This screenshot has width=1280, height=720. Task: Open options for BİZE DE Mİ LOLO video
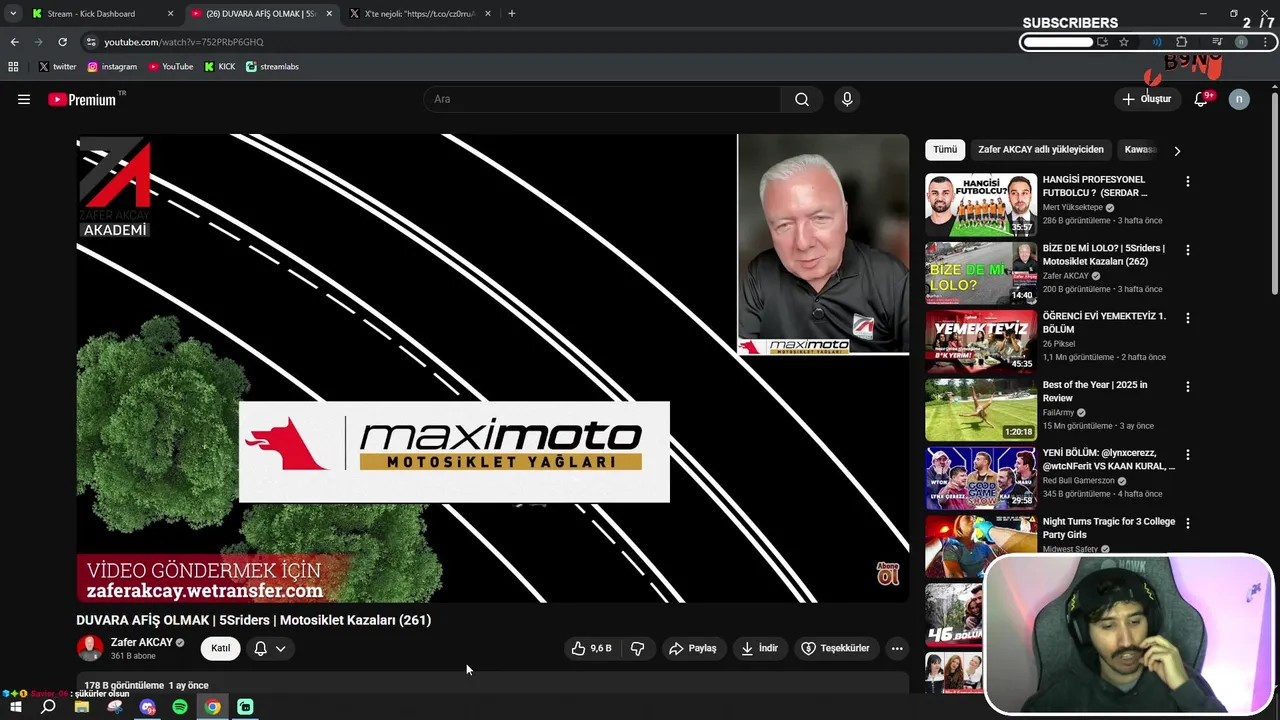point(1188,250)
